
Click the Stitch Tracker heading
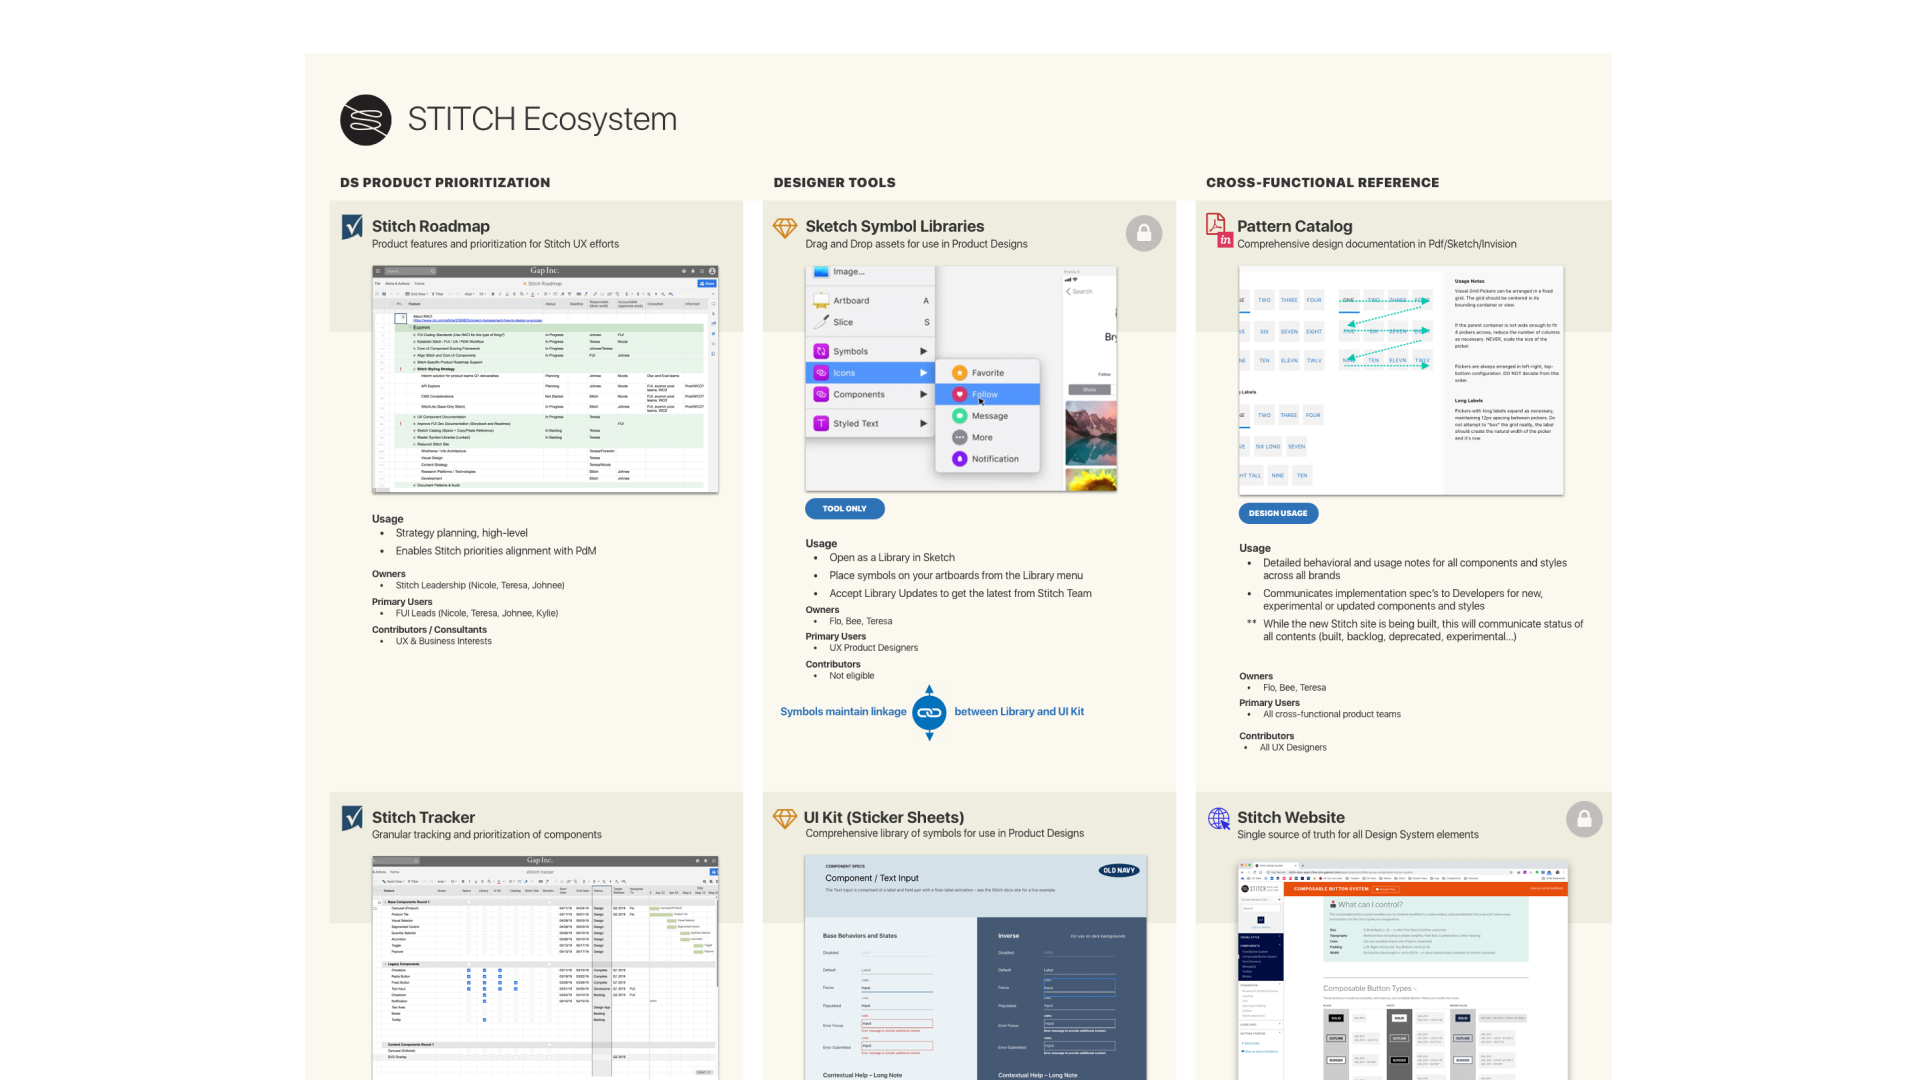pos(423,817)
